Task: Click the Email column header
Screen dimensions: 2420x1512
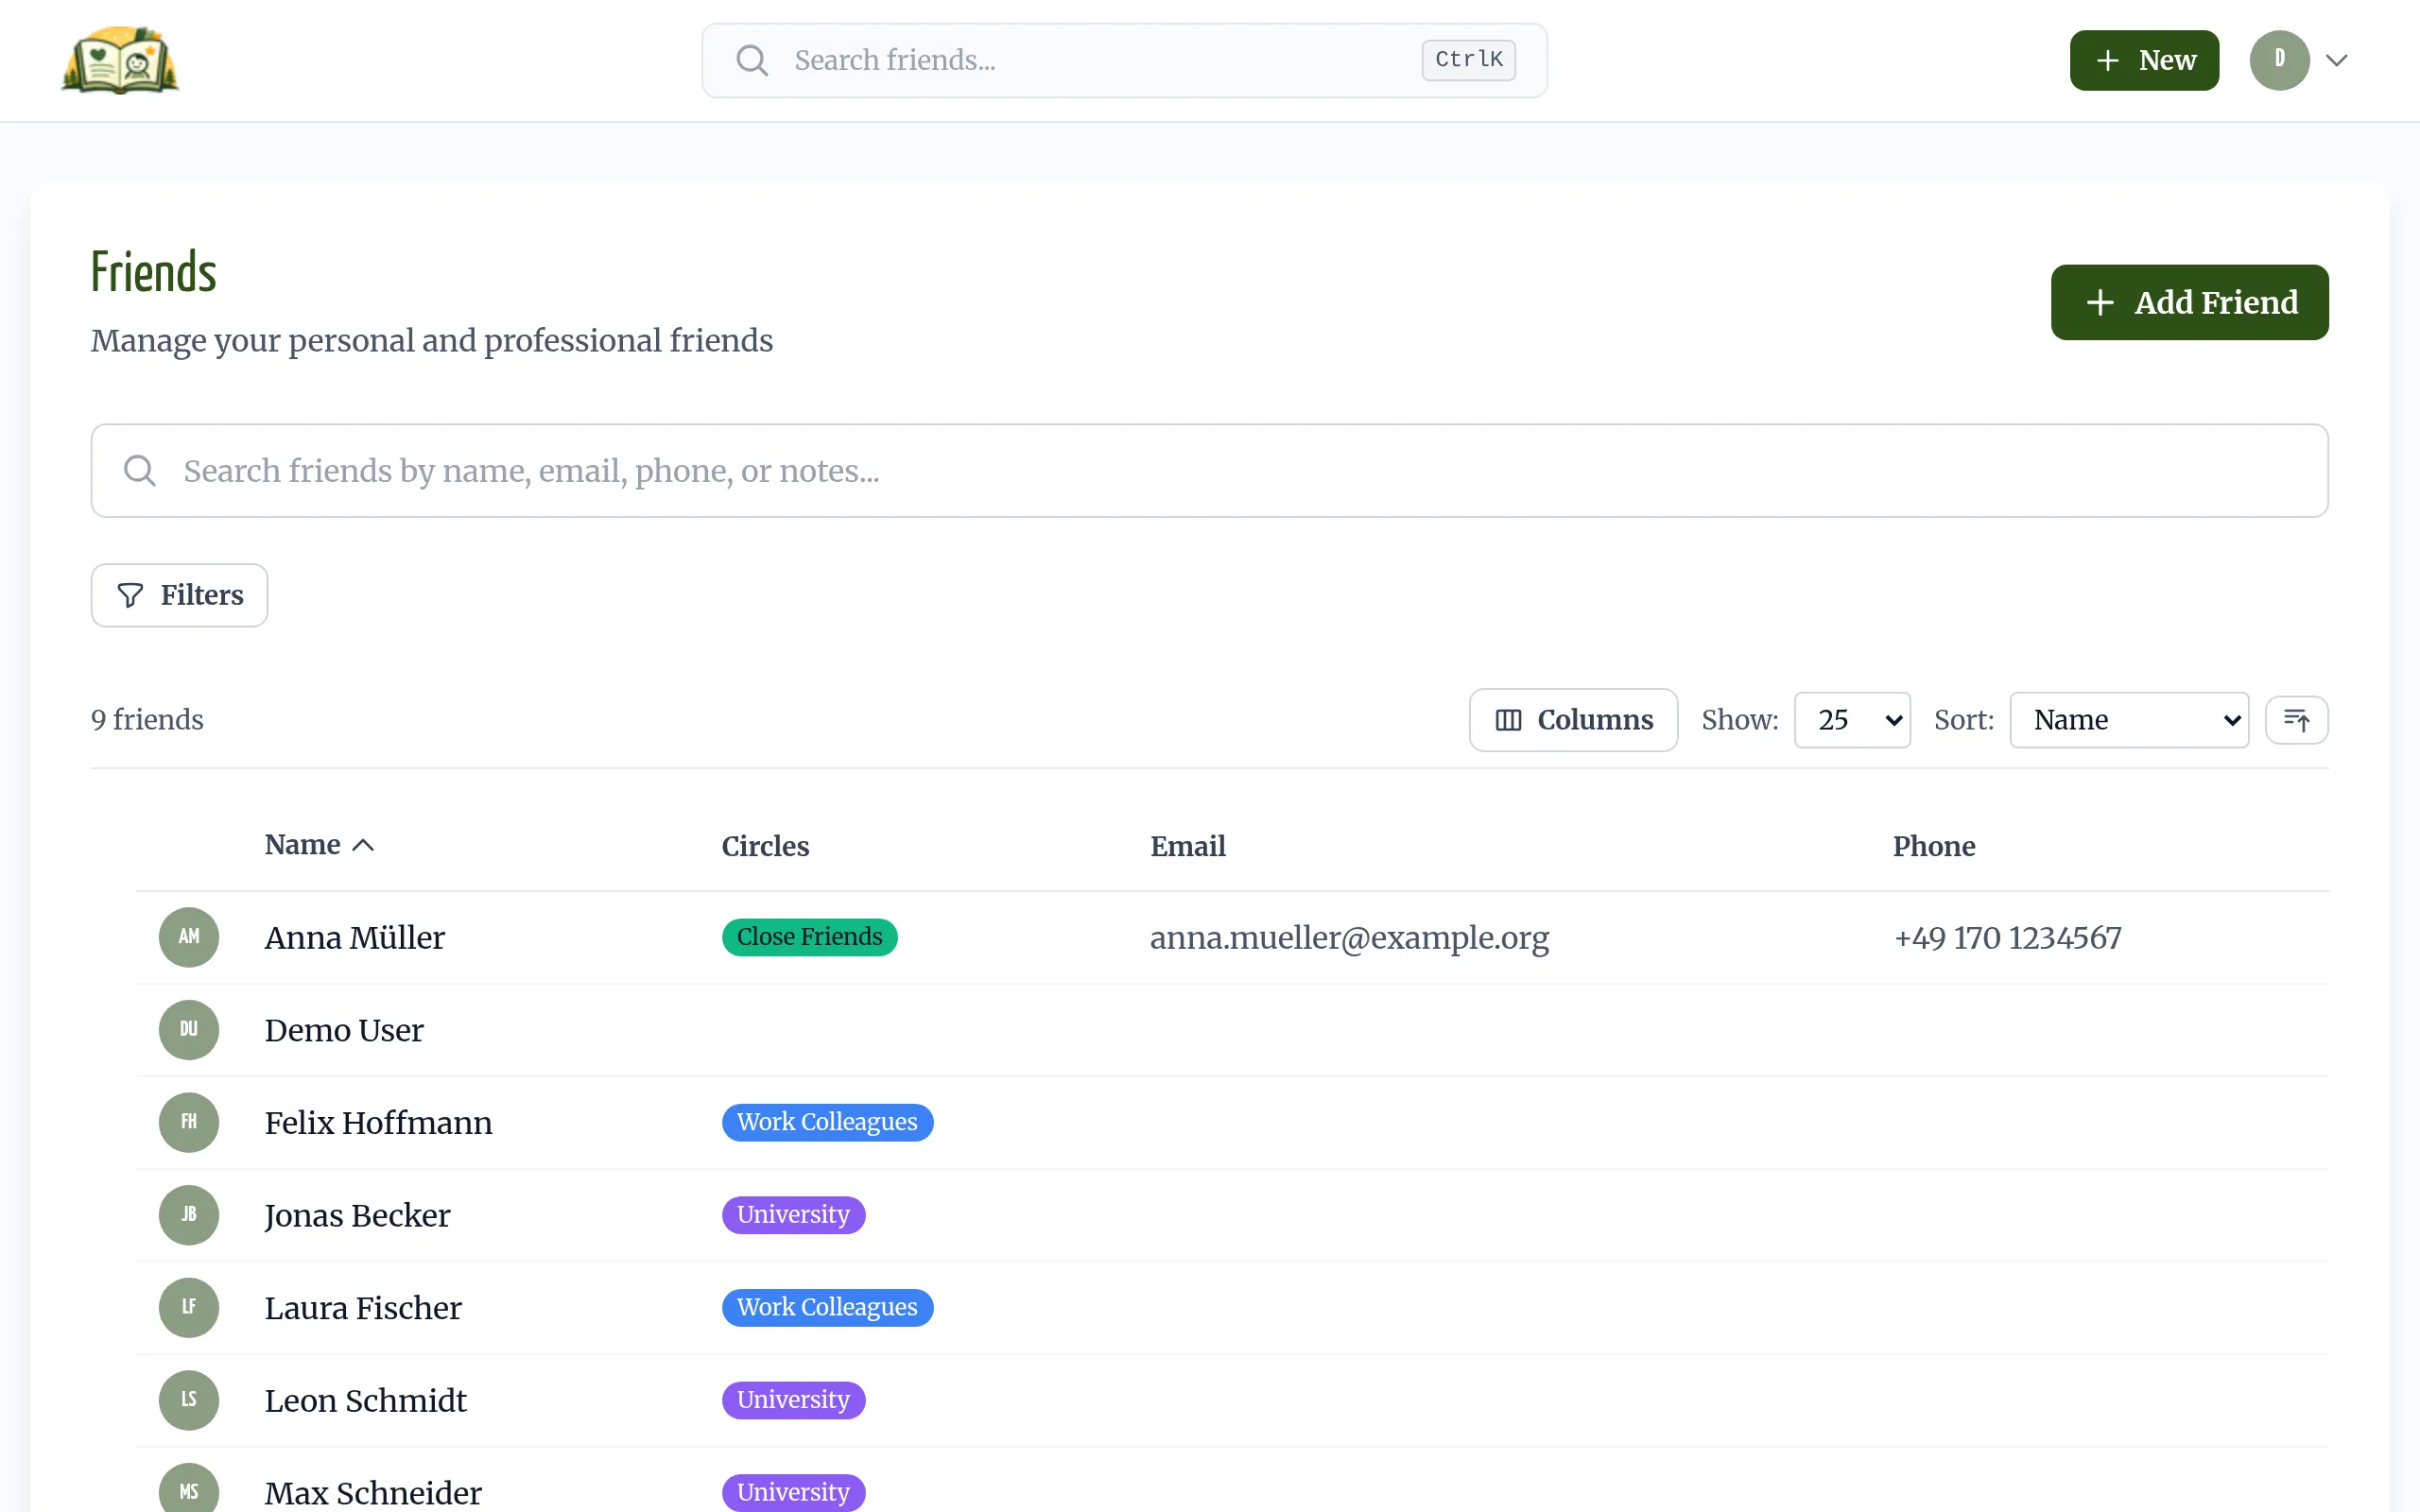Action: tap(1187, 846)
